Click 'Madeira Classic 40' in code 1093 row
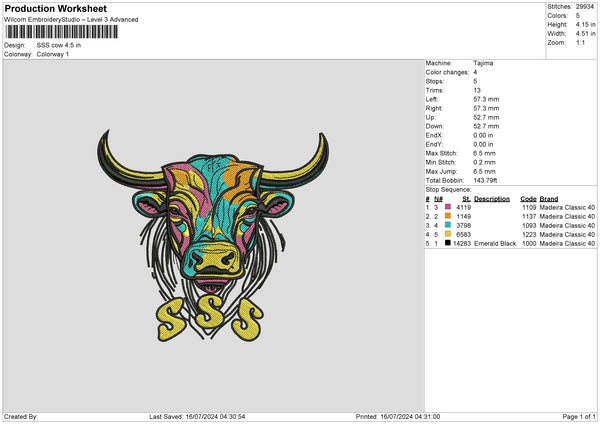The height and width of the screenshot is (424, 600). [567, 225]
